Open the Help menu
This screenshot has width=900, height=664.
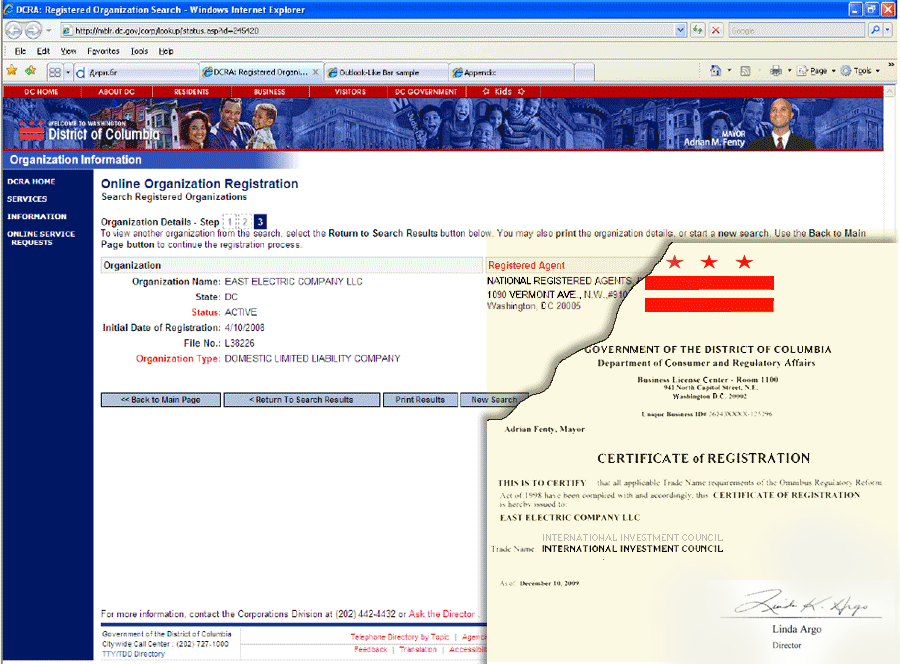(166, 51)
